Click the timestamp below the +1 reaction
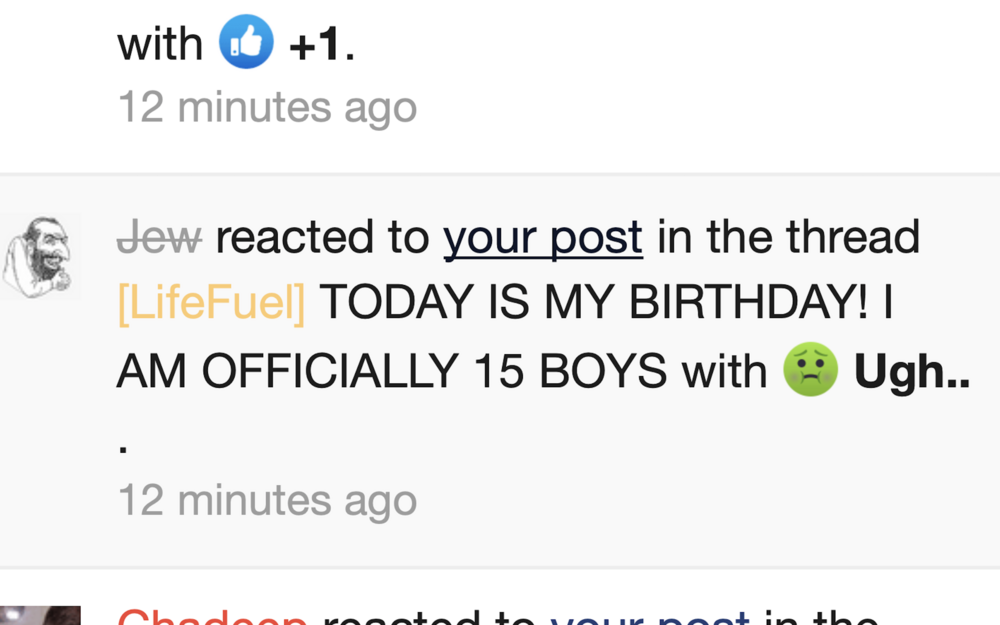This screenshot has width=1000, height=625. tap(267, 107)
